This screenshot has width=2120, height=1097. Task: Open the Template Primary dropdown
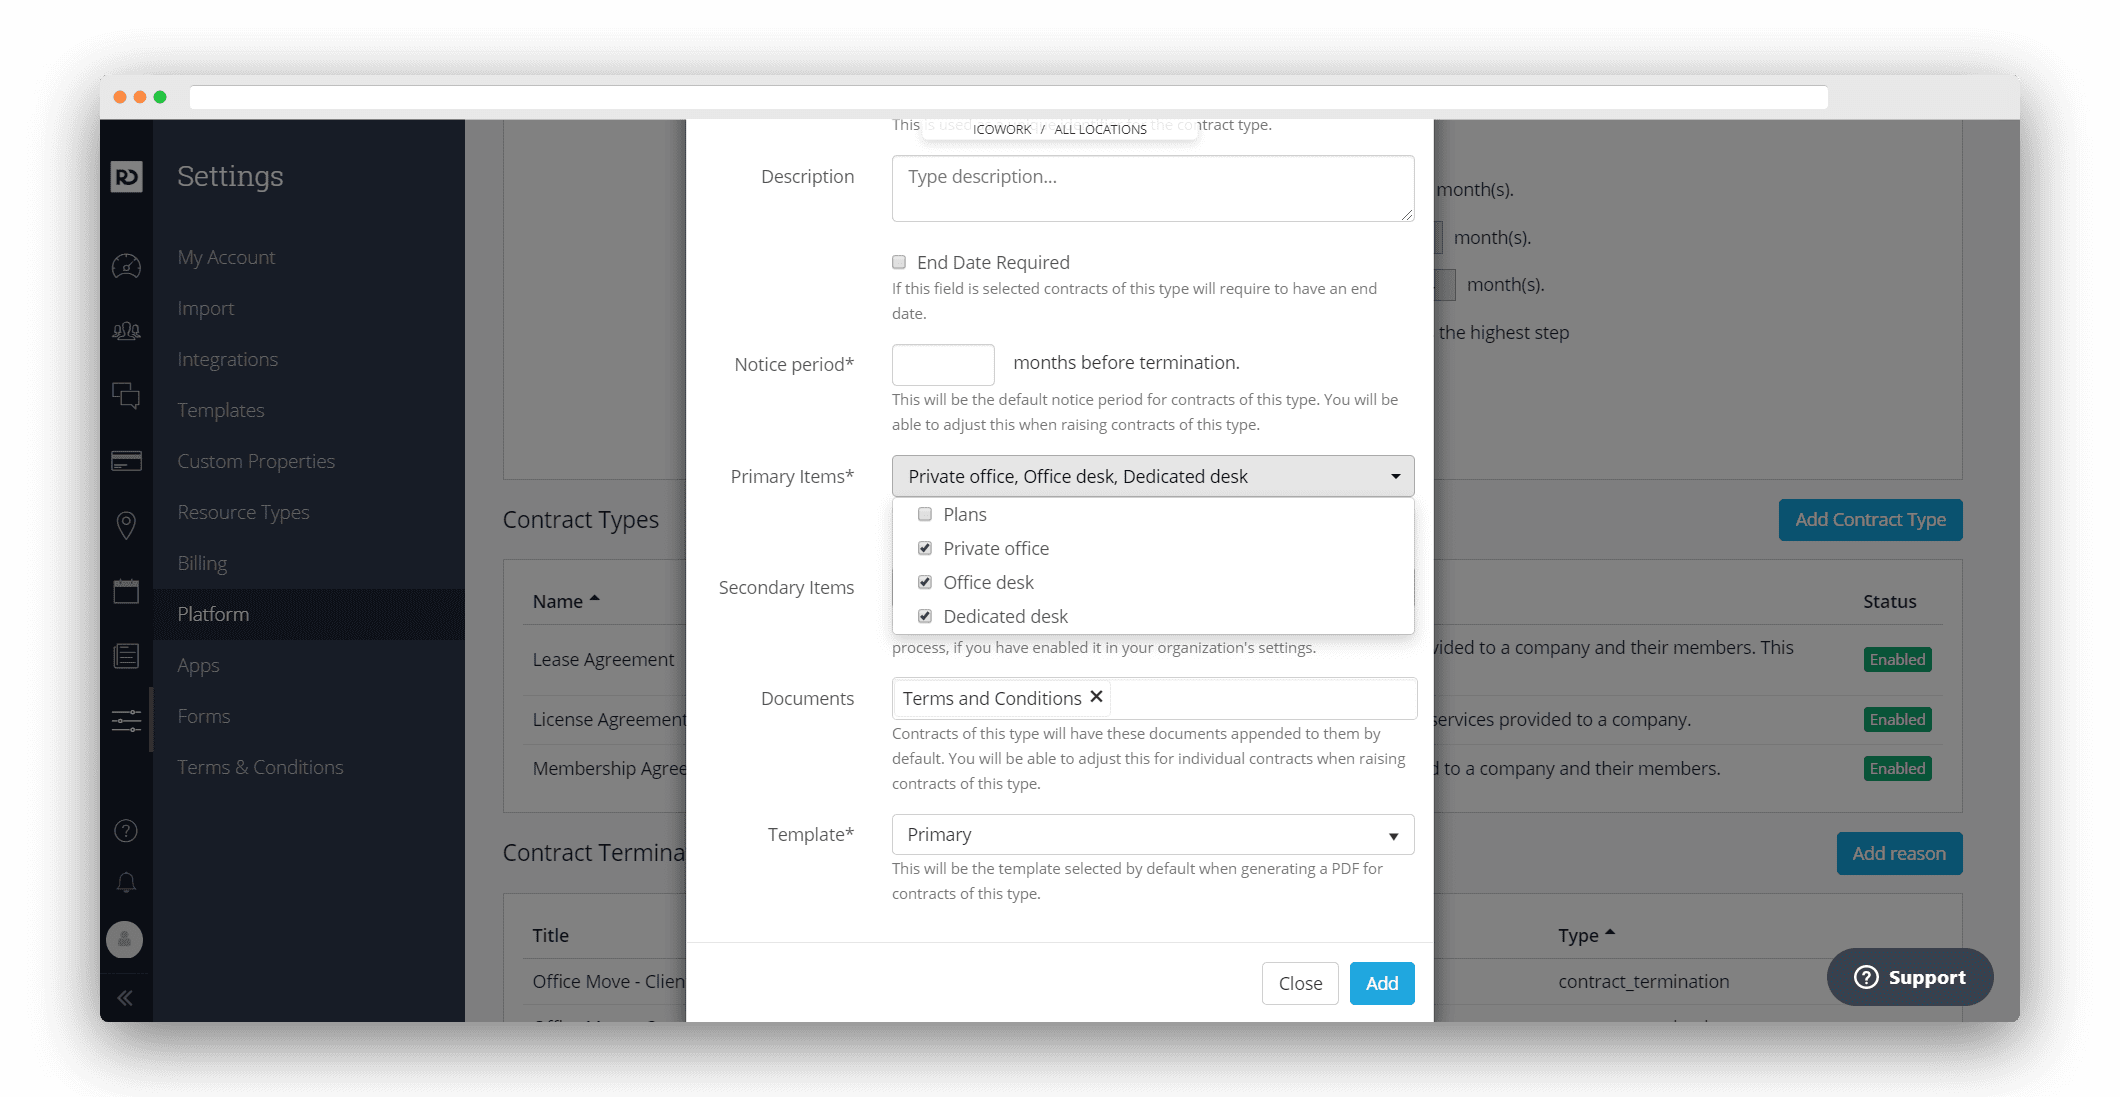click(1153, 834)
